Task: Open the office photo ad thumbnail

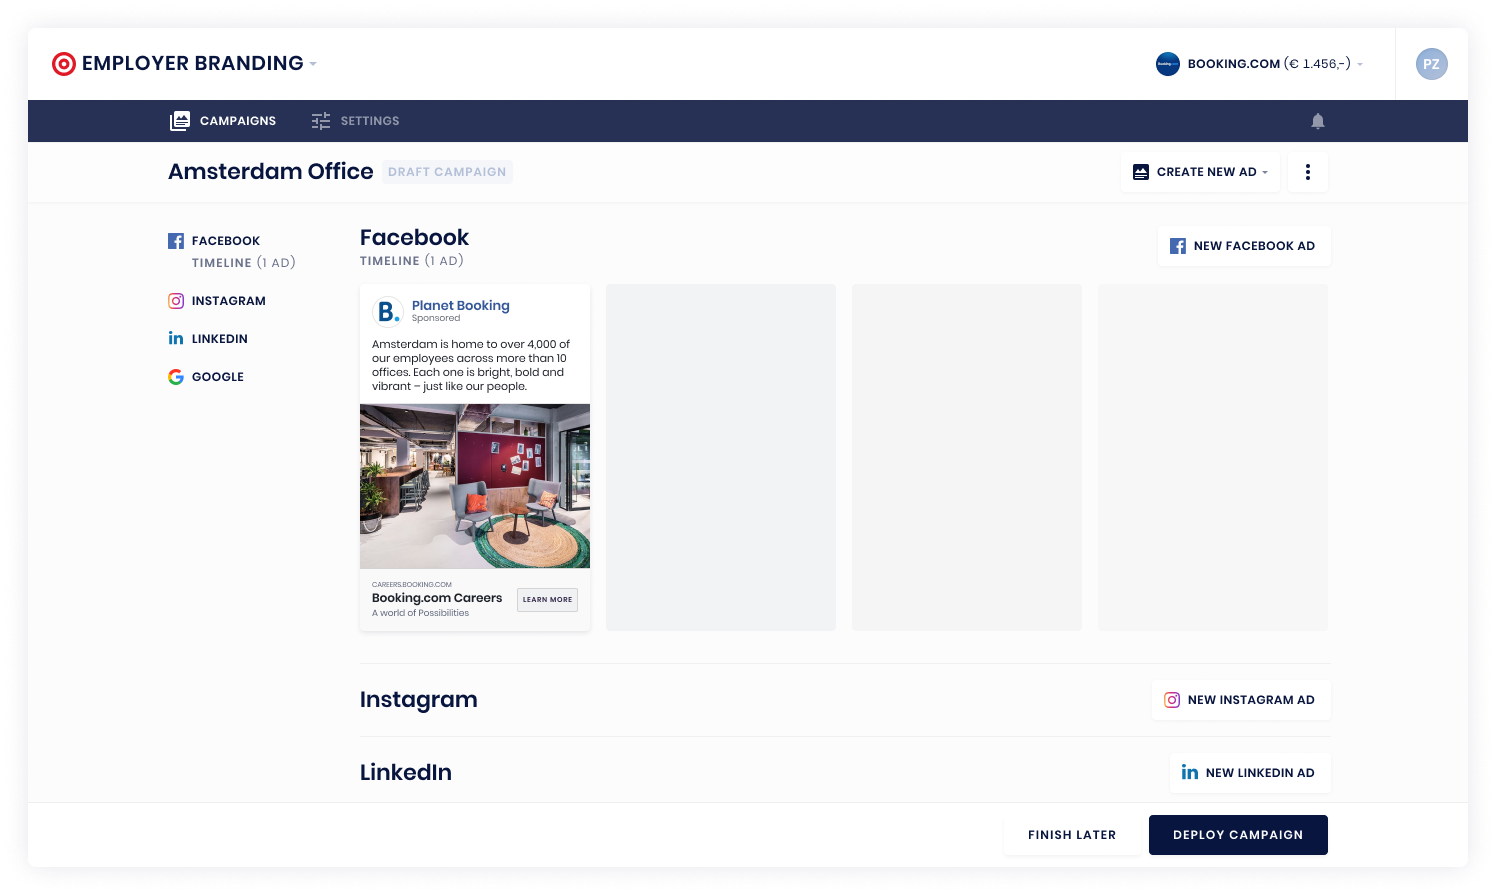Action: pyautogui.click(x=475, y=486)
